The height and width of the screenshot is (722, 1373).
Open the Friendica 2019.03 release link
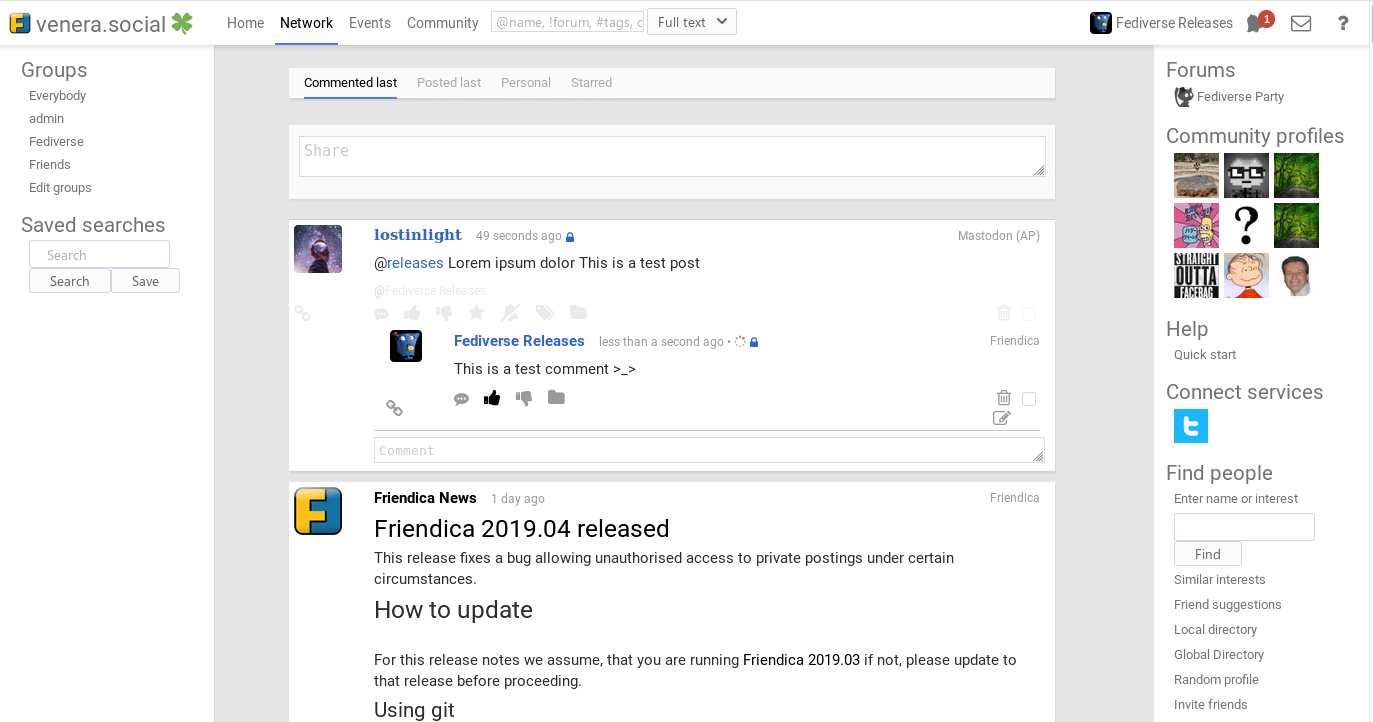point(801,660)
